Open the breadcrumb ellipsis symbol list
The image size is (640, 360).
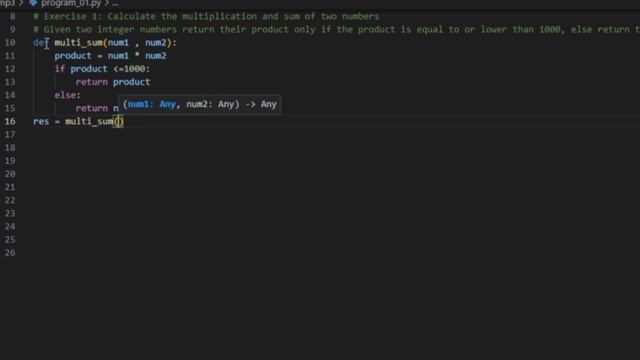tap(115, 4)
